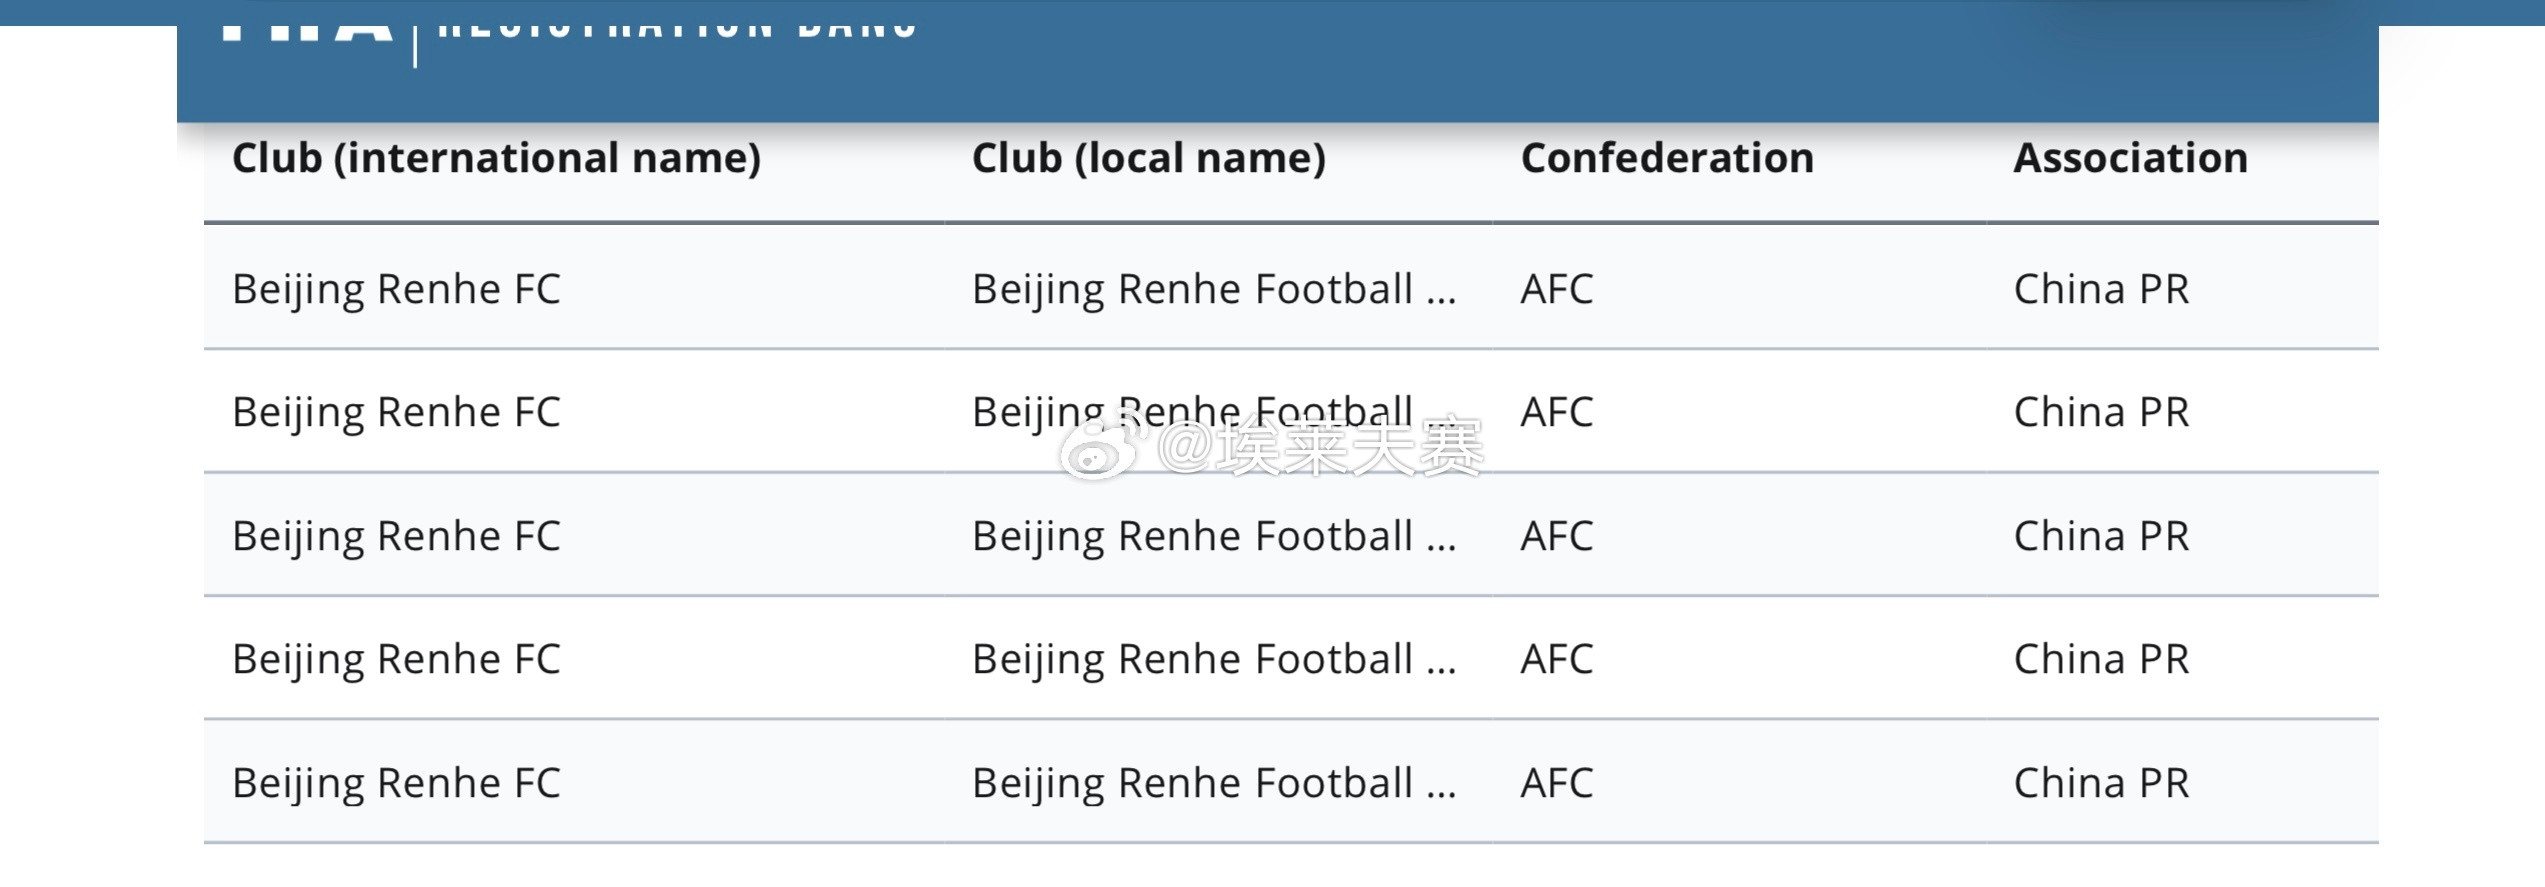2545x887 pixels.
Task: Expand truncated local name in third row
Action: click(x=1213, y=536)
